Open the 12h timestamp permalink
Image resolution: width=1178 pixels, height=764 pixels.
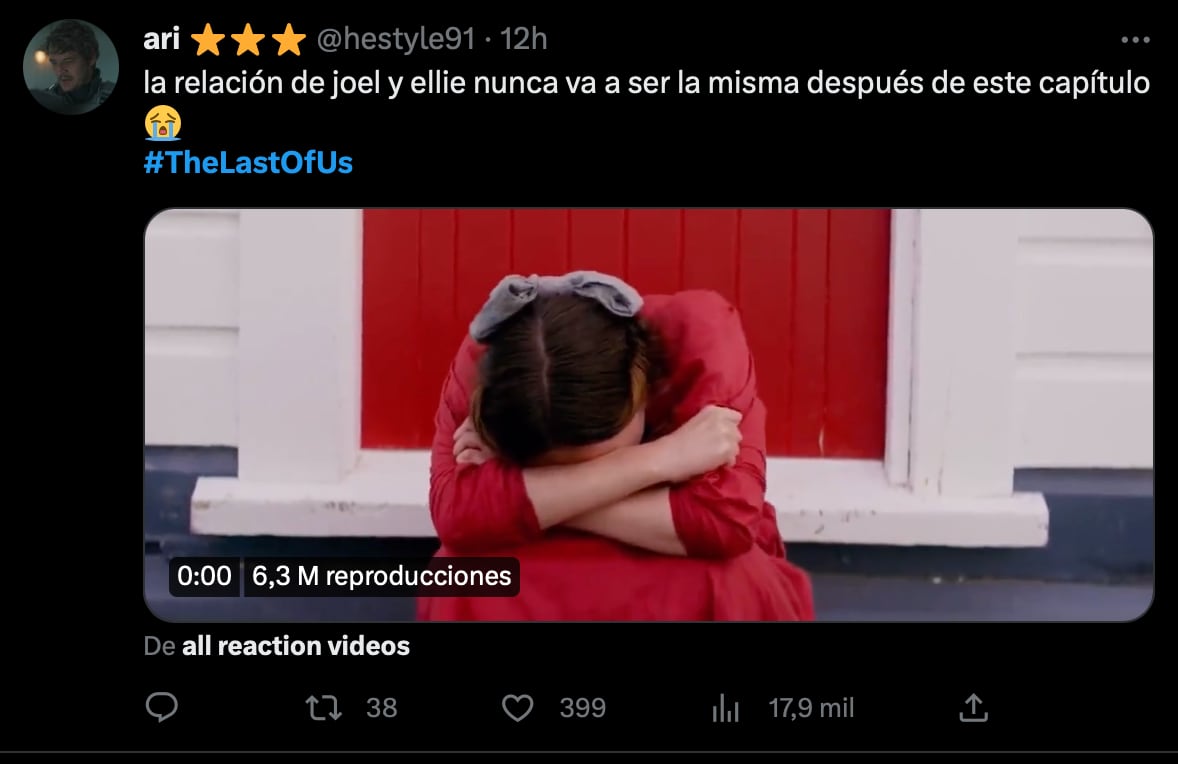(524, 39)
